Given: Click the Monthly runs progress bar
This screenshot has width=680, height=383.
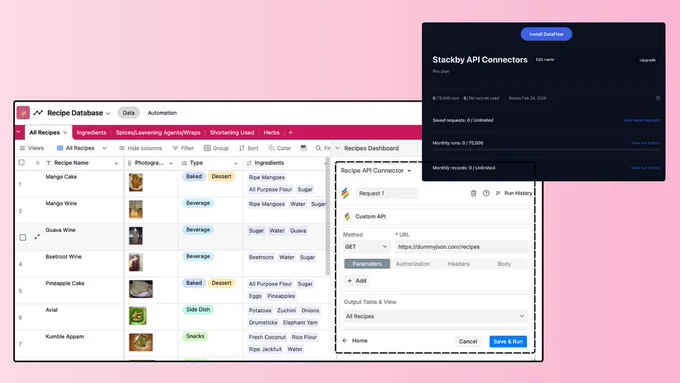Looking at the screenshot, I should tap(546, 150).
